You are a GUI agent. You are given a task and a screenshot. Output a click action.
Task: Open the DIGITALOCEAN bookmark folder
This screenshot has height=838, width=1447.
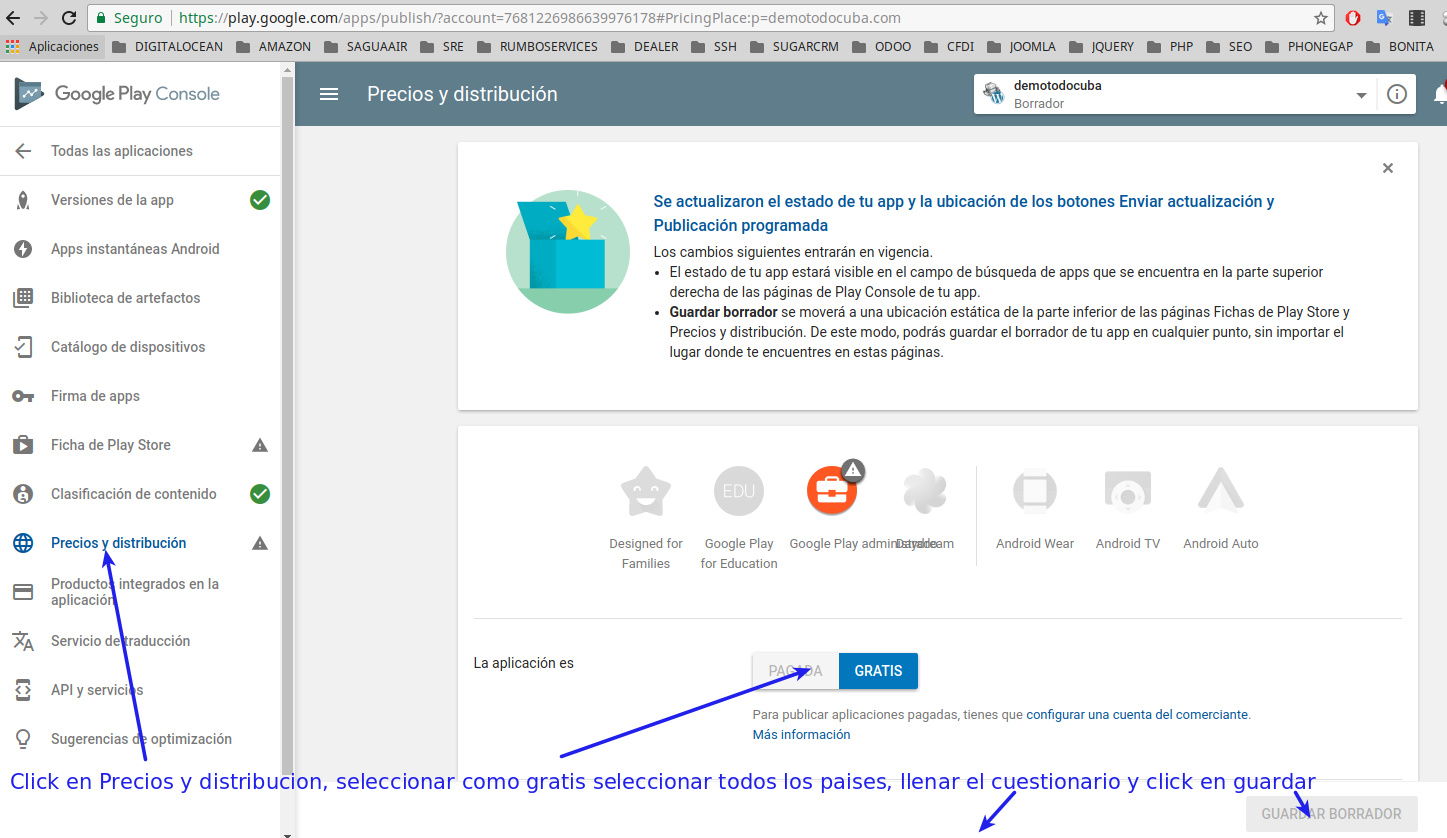pos(168,46)
